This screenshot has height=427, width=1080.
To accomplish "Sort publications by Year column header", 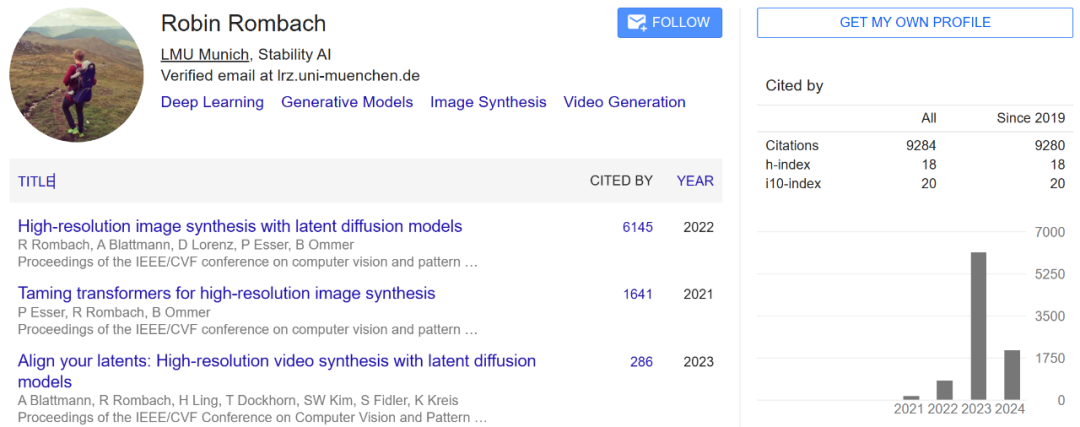I will [695, 181].
